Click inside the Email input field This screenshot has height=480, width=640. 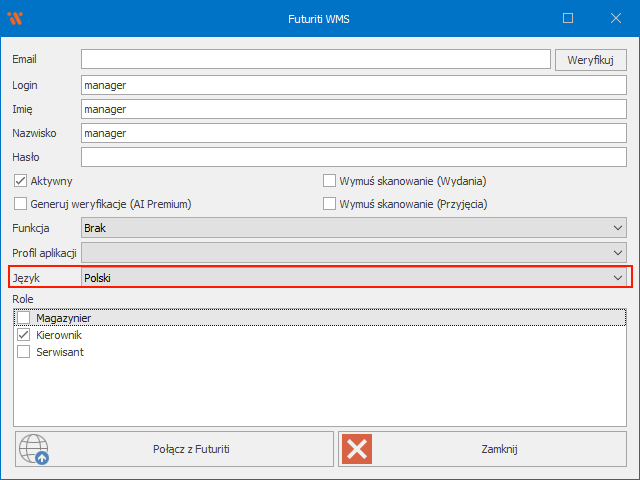click(x=315, y=60)
